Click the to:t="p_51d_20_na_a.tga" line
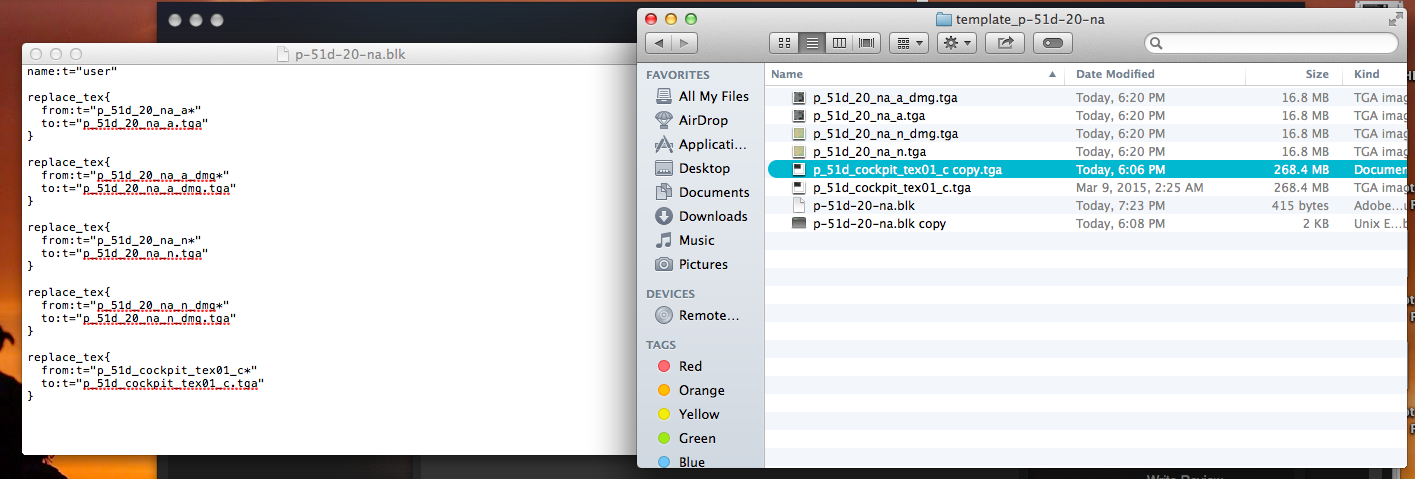1415x479 pixels. [124, 123]
